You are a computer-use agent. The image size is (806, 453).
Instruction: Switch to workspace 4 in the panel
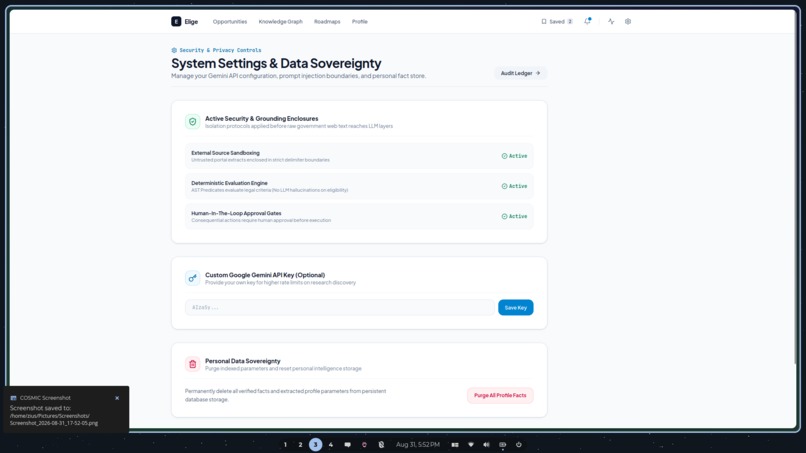[x=331, y=445]
